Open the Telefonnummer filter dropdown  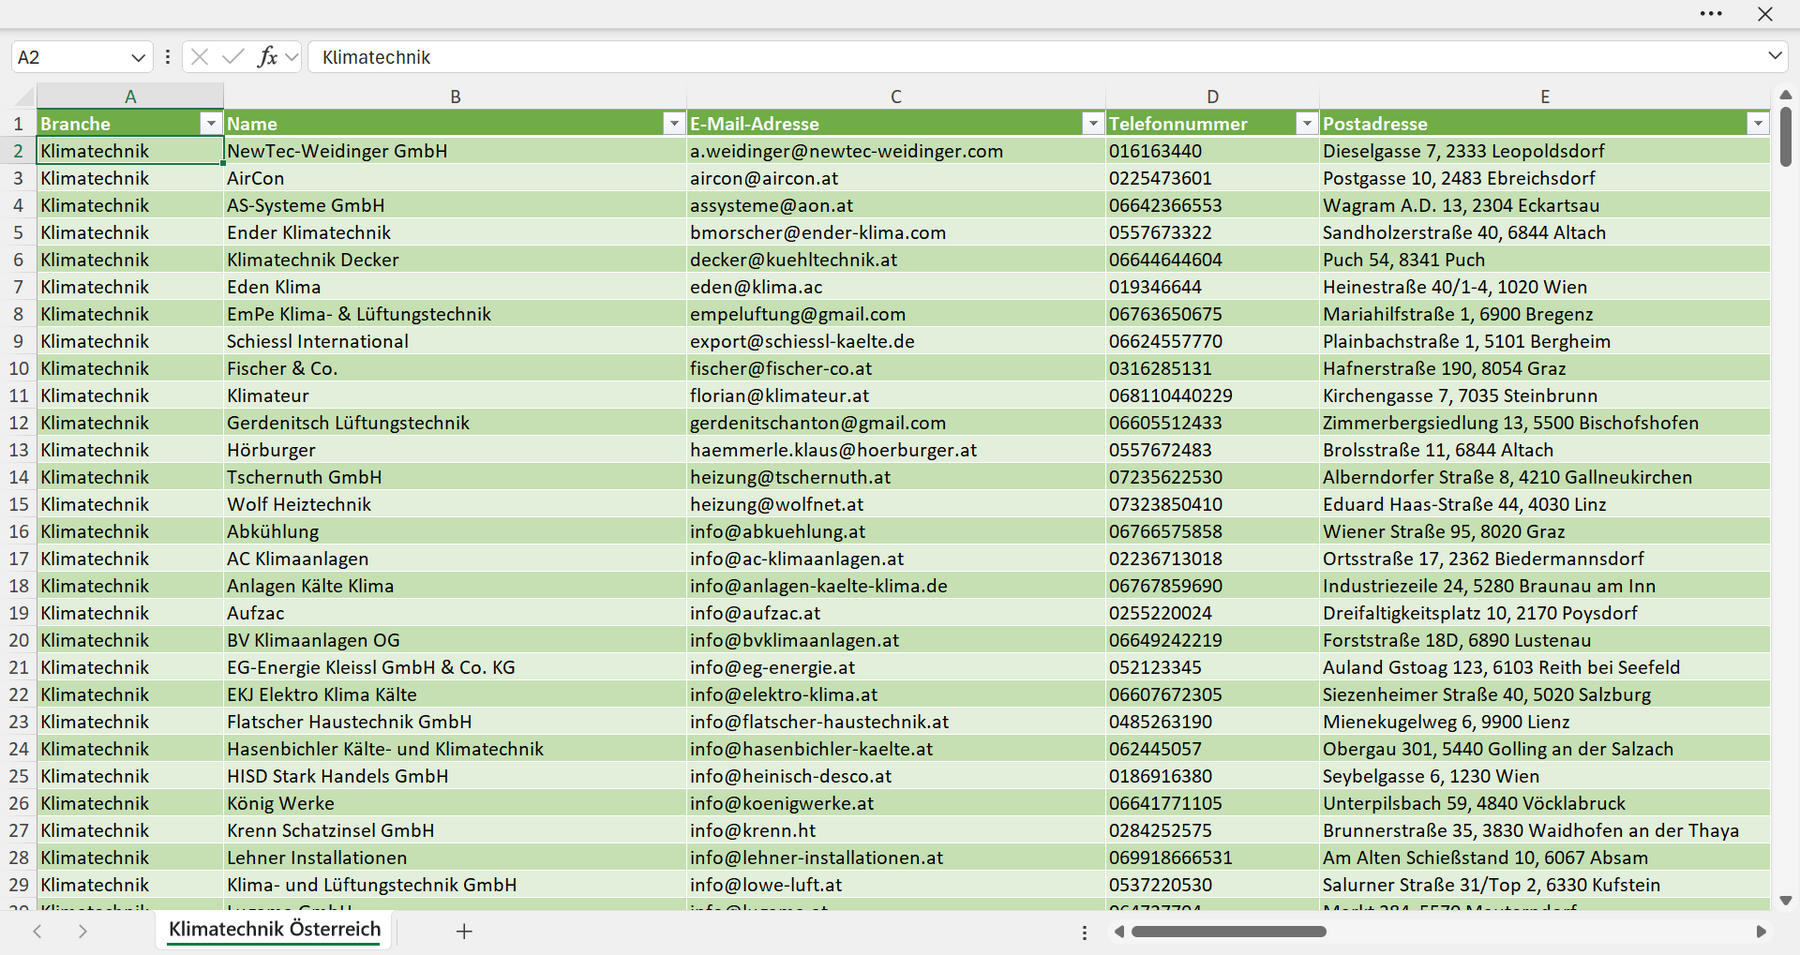[x=1306, y=123]
